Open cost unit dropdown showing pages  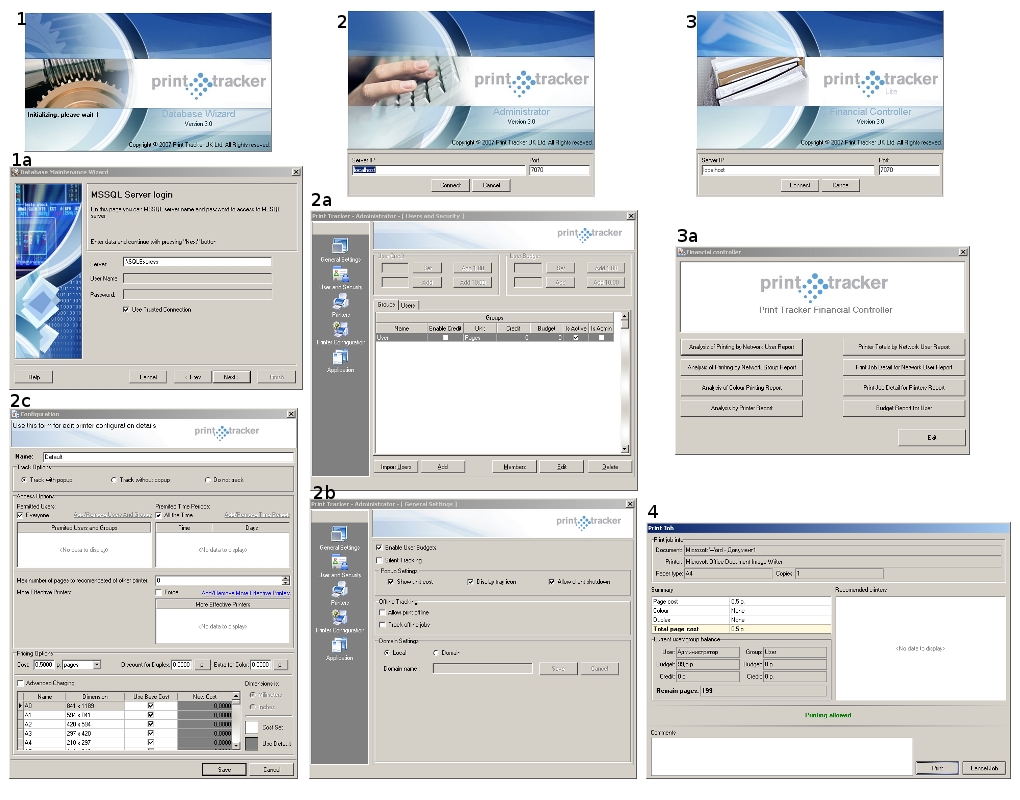97,665
